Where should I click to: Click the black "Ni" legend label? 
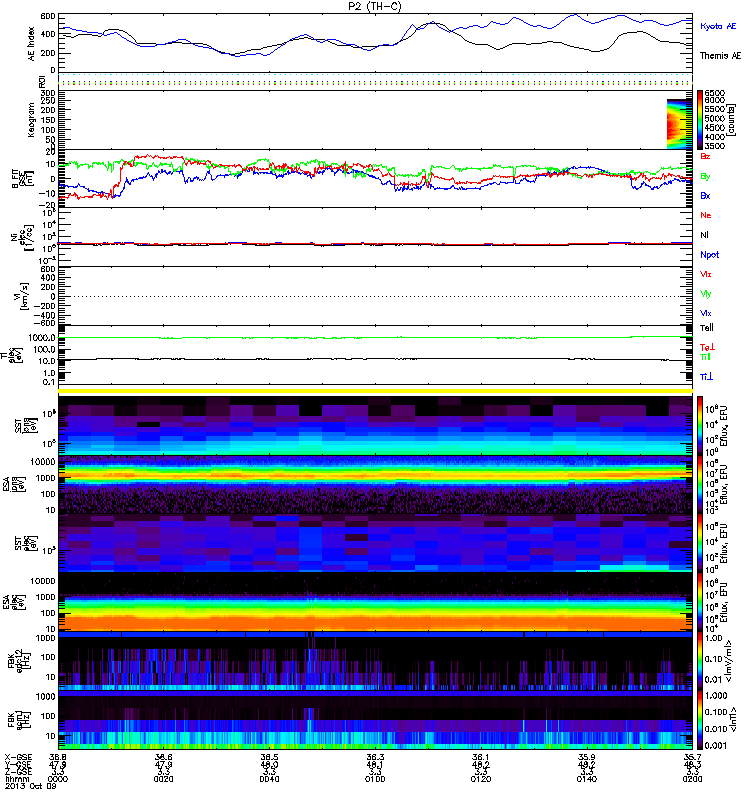[704, 235]
